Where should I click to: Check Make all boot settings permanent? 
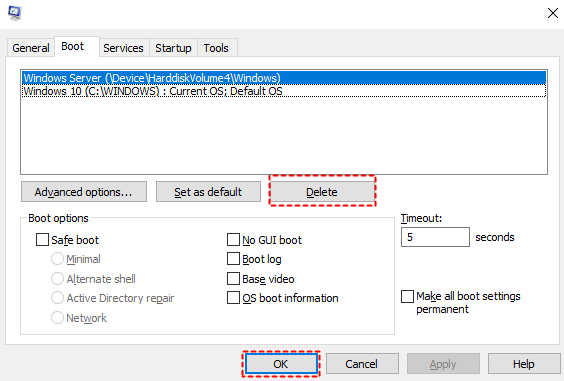[x=407, y=296]
